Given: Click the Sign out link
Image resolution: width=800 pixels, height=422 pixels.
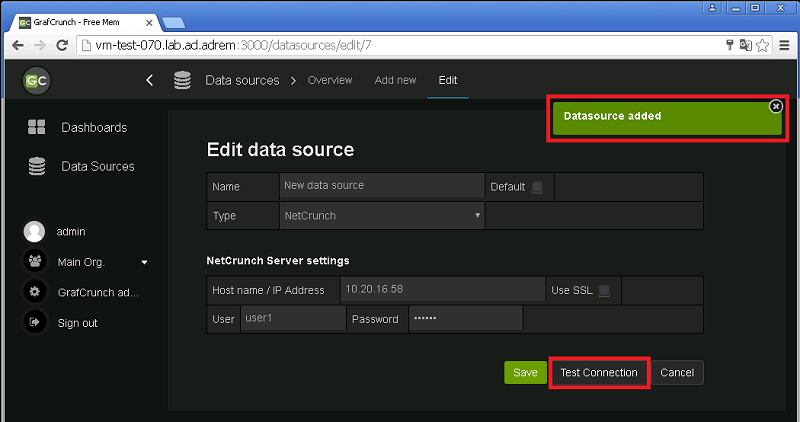Looking at the screenshot, I should (77, 323).
